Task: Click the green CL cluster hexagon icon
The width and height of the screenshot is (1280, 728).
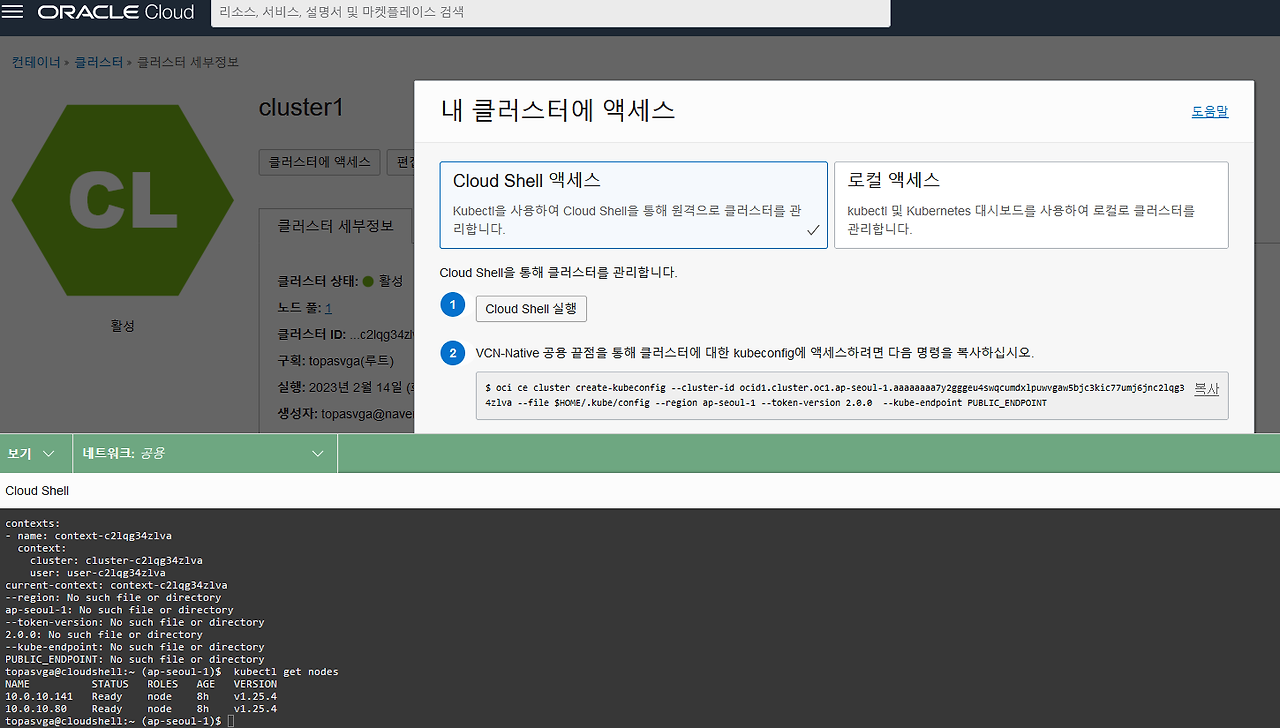Action: (122, 200)
